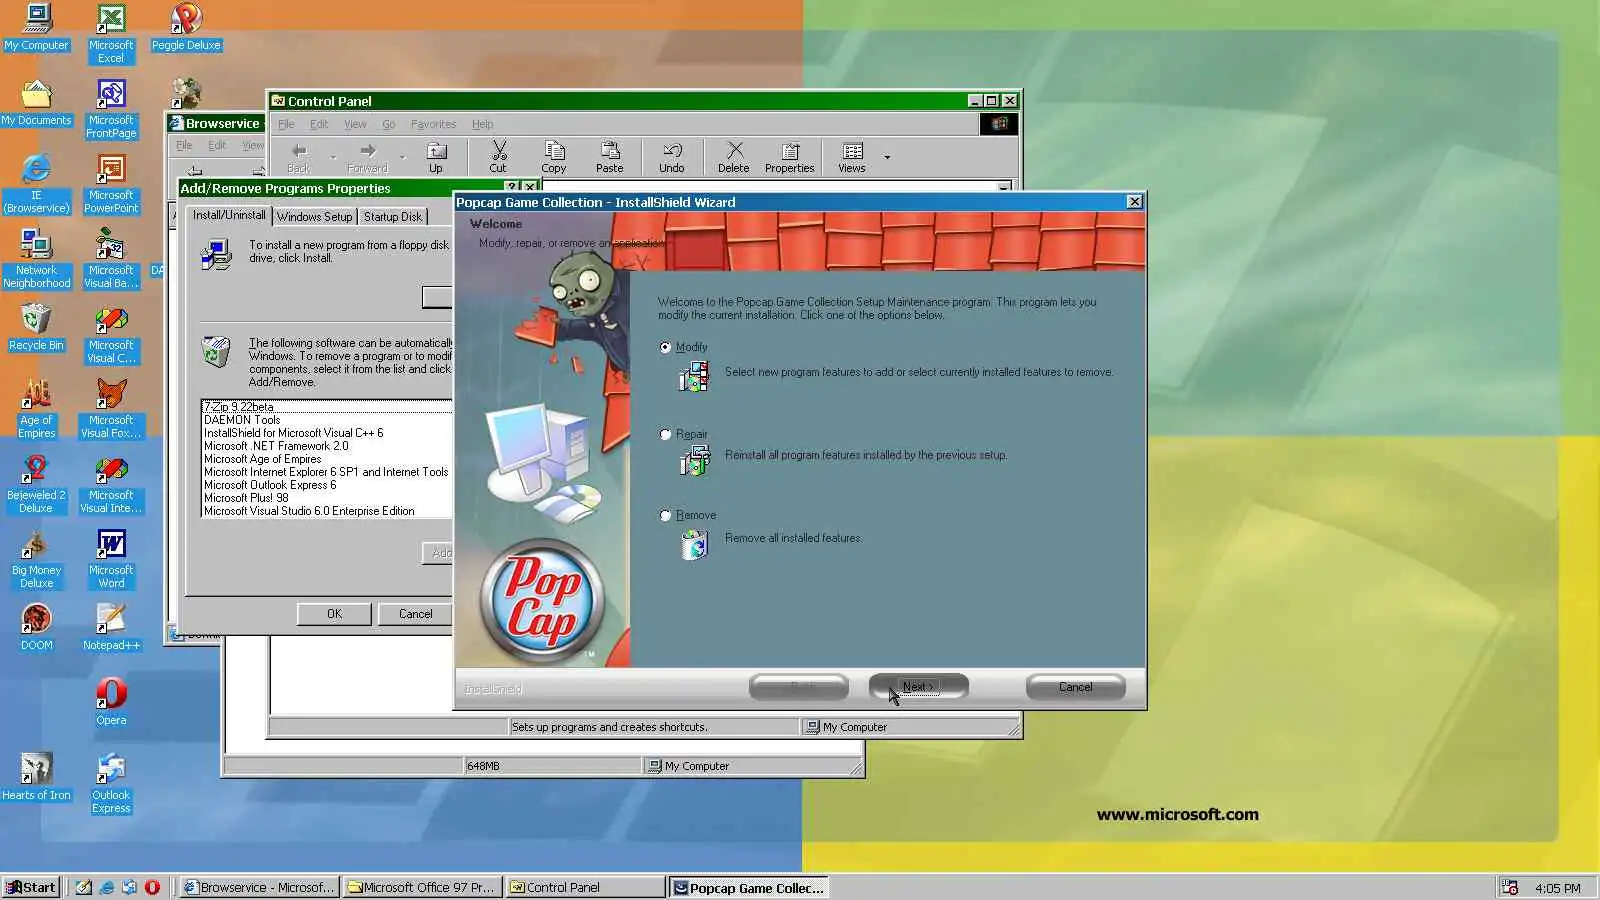Open the My Computer desktop icon
The width and height of the screenshot is (1600, 900).
(37, 27)
